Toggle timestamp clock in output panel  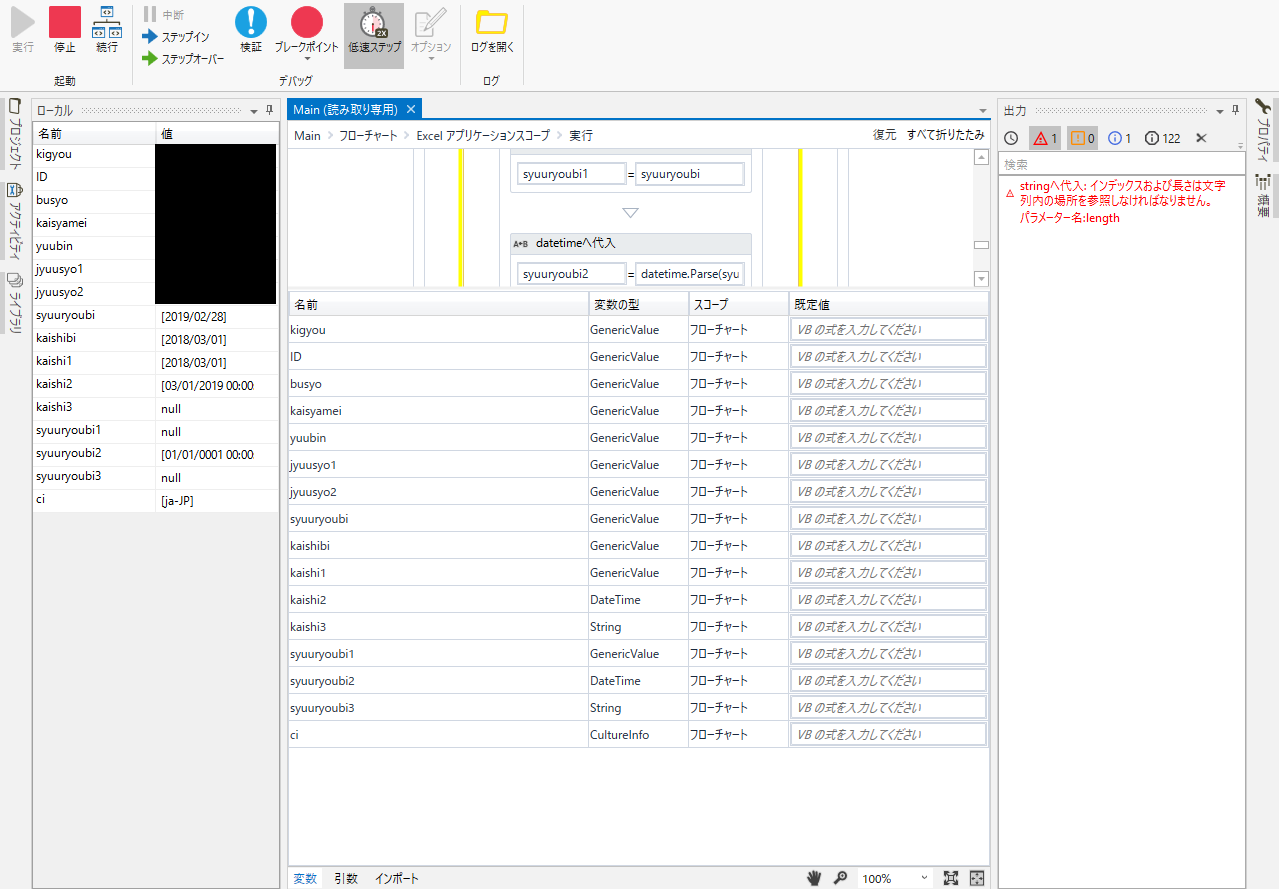pos(1011,138)
